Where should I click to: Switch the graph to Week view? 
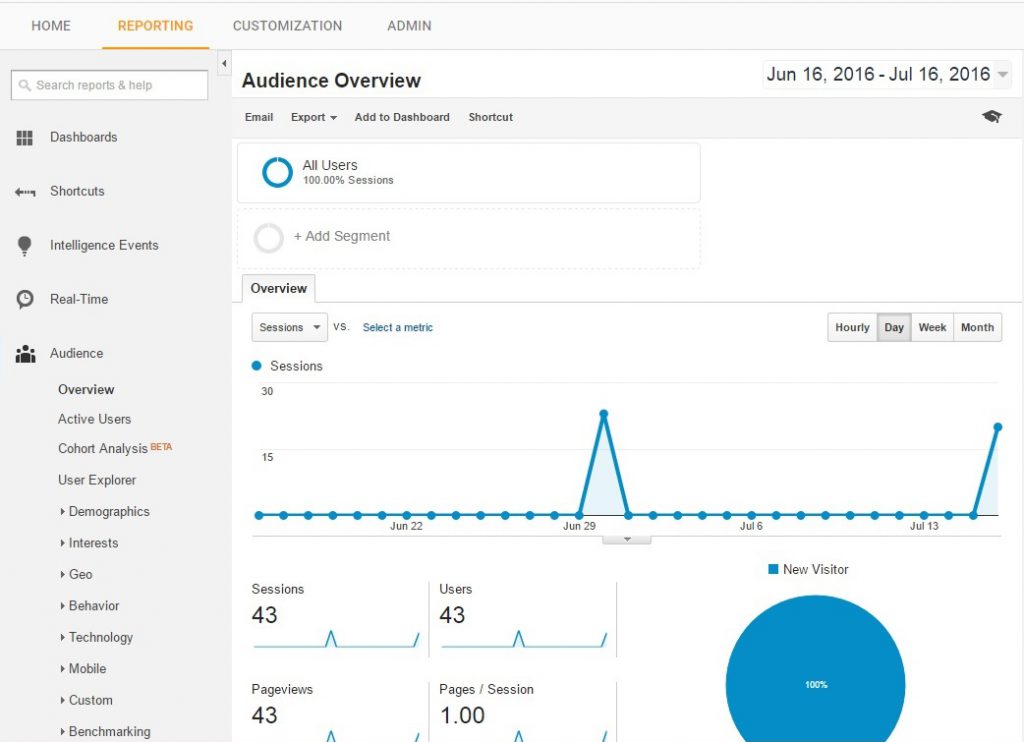coord(932,327)
